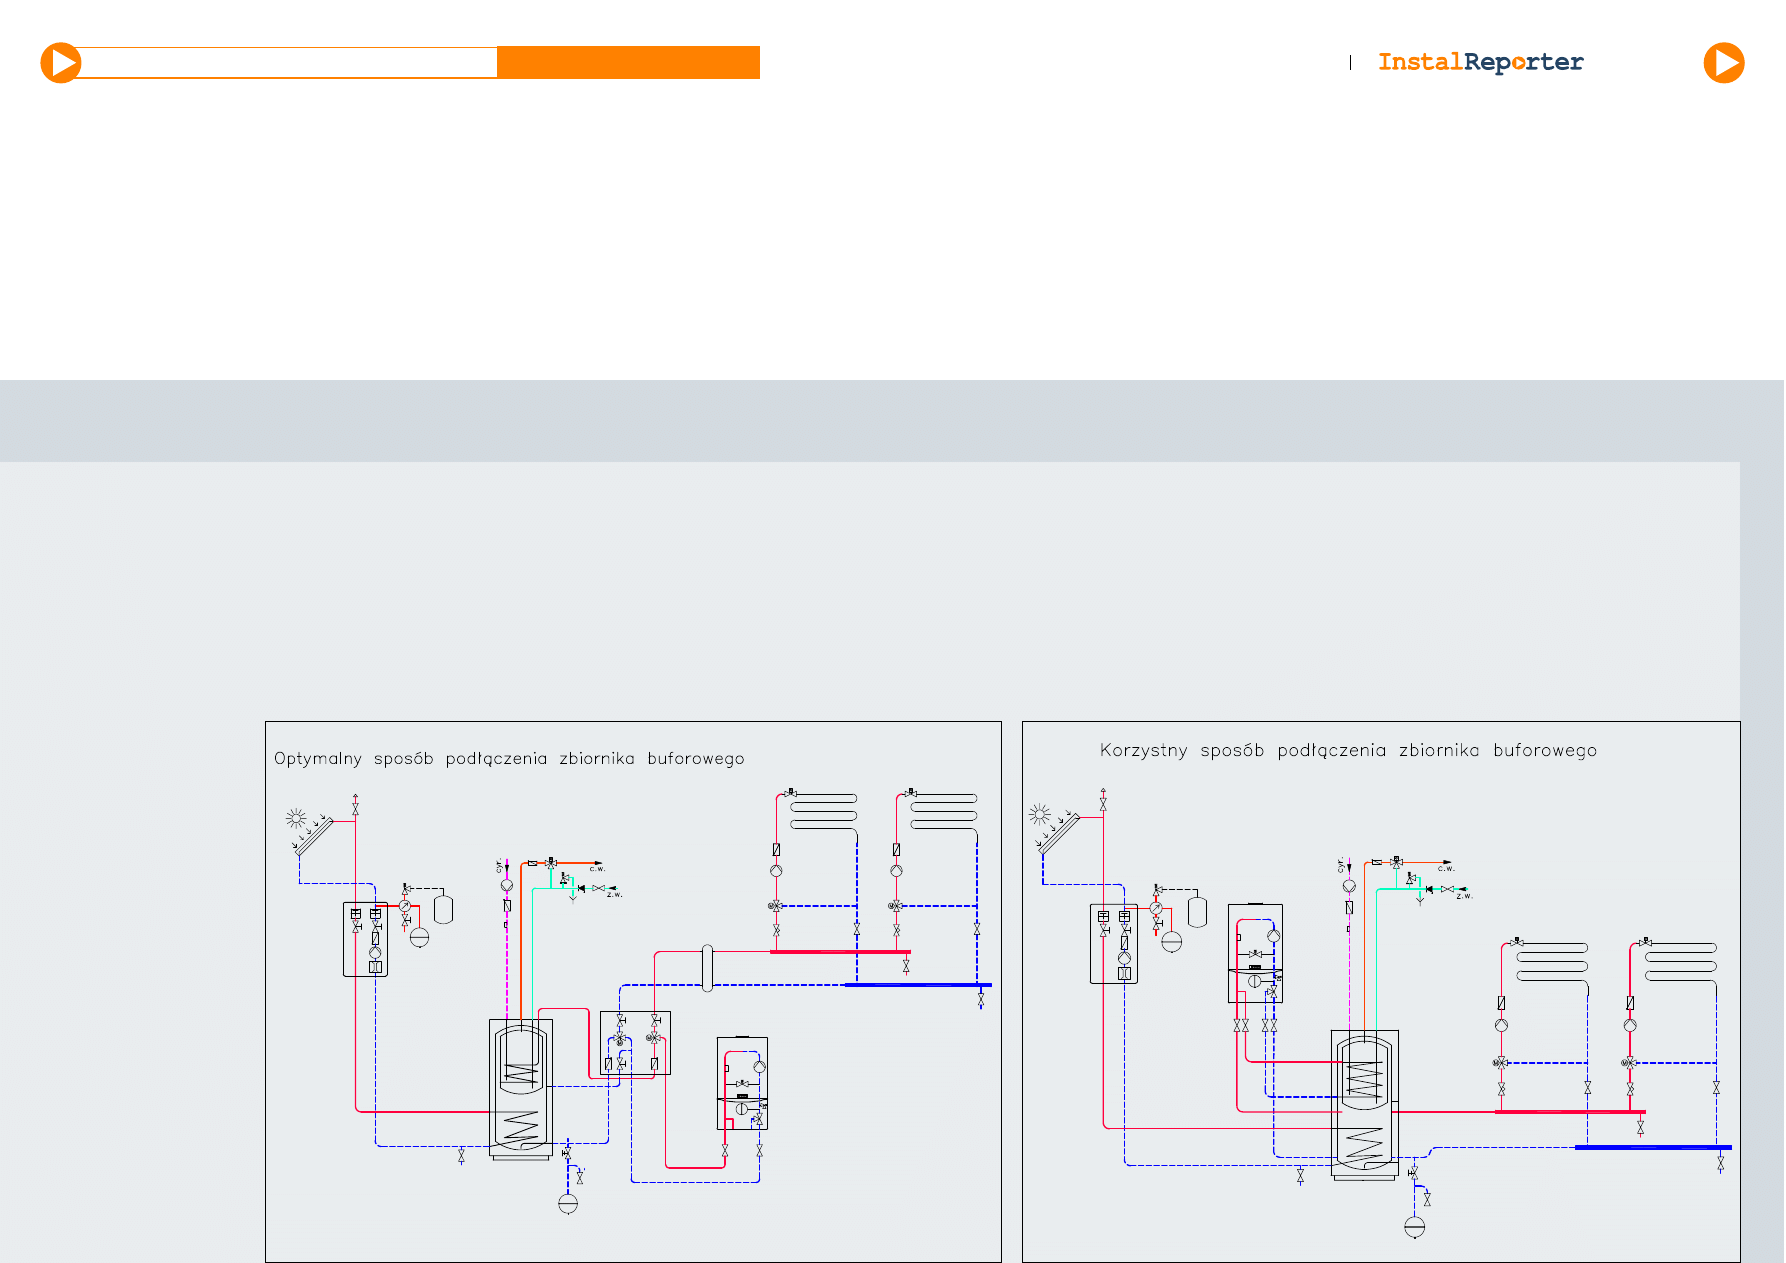The width and height of the screenshot is (1786, 1263).
Task: Click the red supply manifold in left diagram
Action: coord(840,952)
